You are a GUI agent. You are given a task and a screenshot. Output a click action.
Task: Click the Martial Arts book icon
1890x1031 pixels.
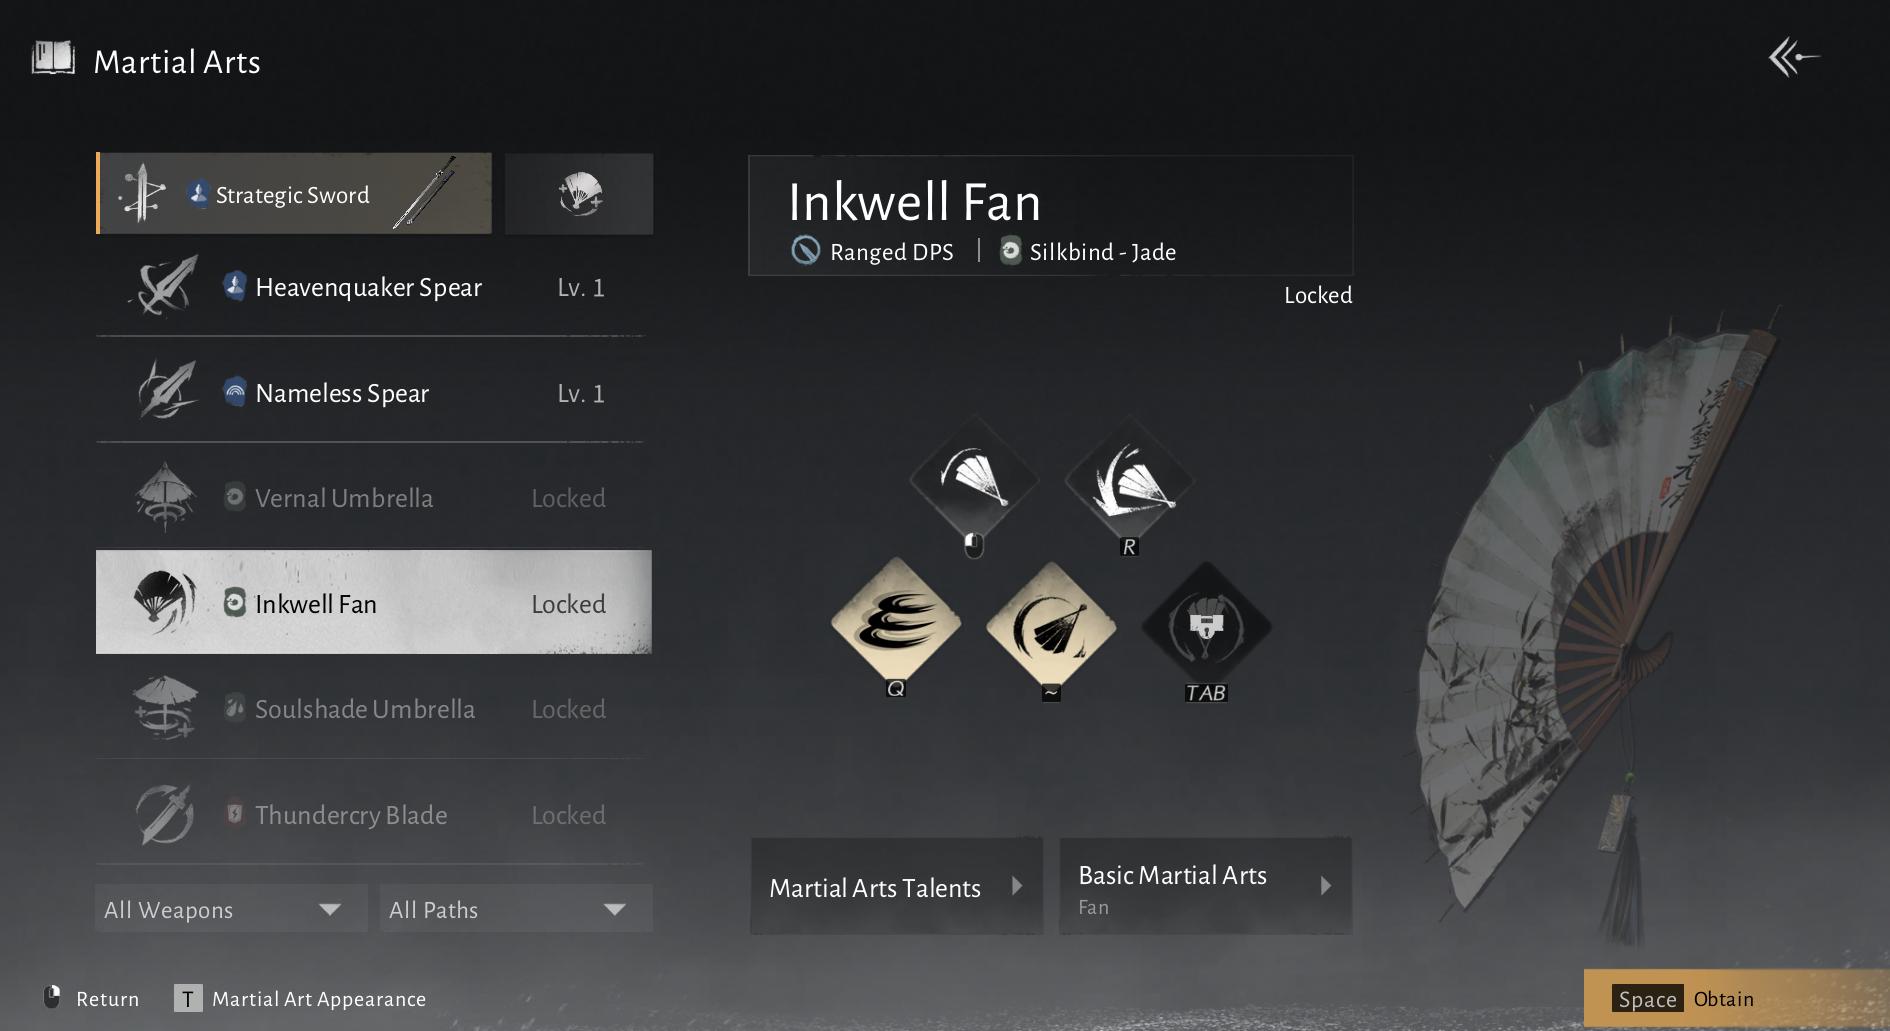tap(53, 59)
